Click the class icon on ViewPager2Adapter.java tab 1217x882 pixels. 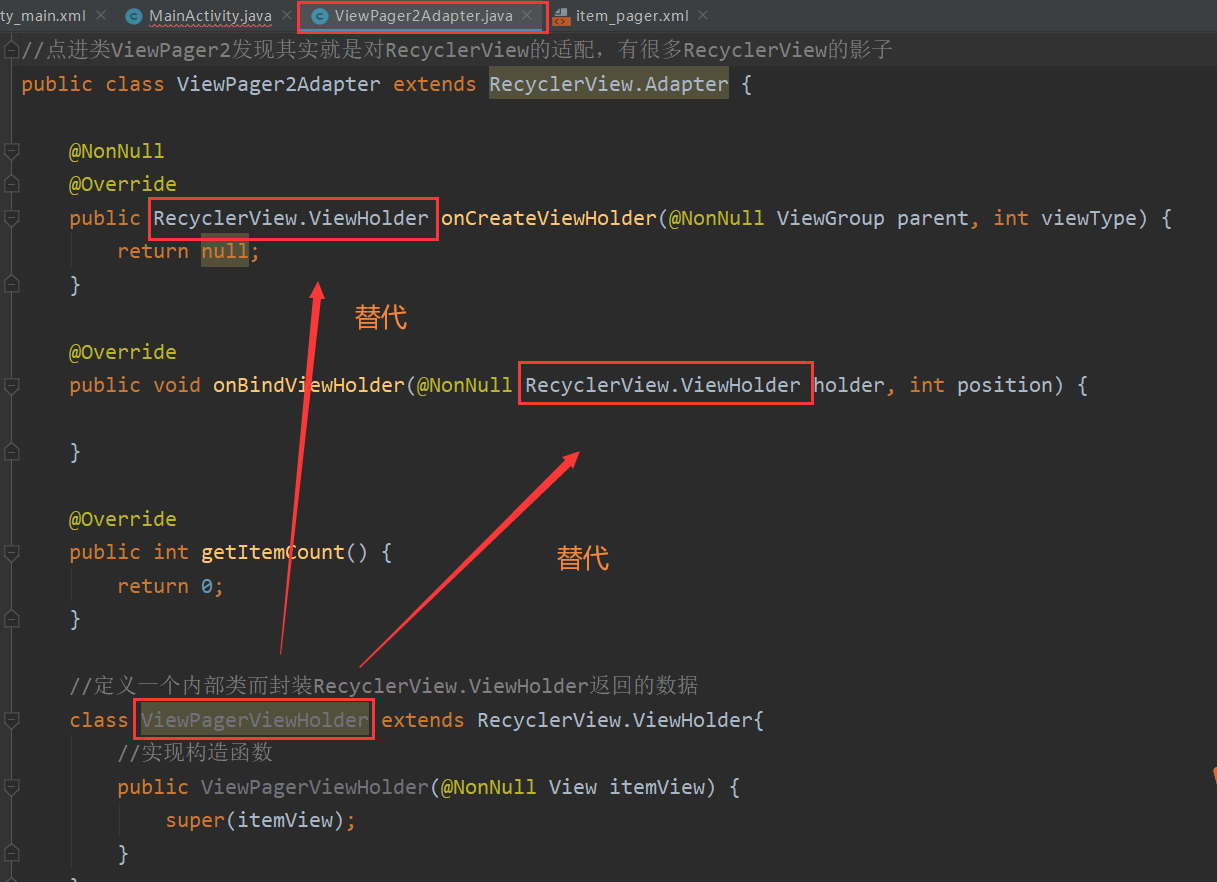point(320,17)
